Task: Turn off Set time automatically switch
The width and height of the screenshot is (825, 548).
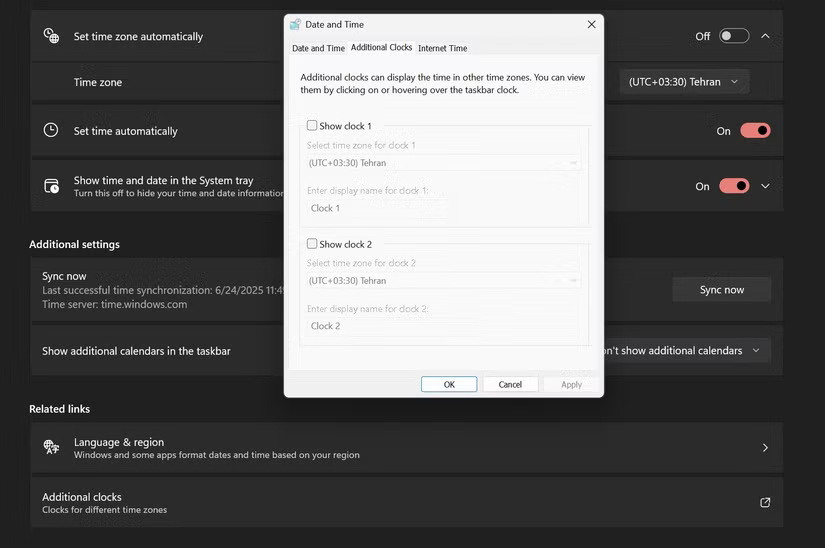Action: pos(755,130)
